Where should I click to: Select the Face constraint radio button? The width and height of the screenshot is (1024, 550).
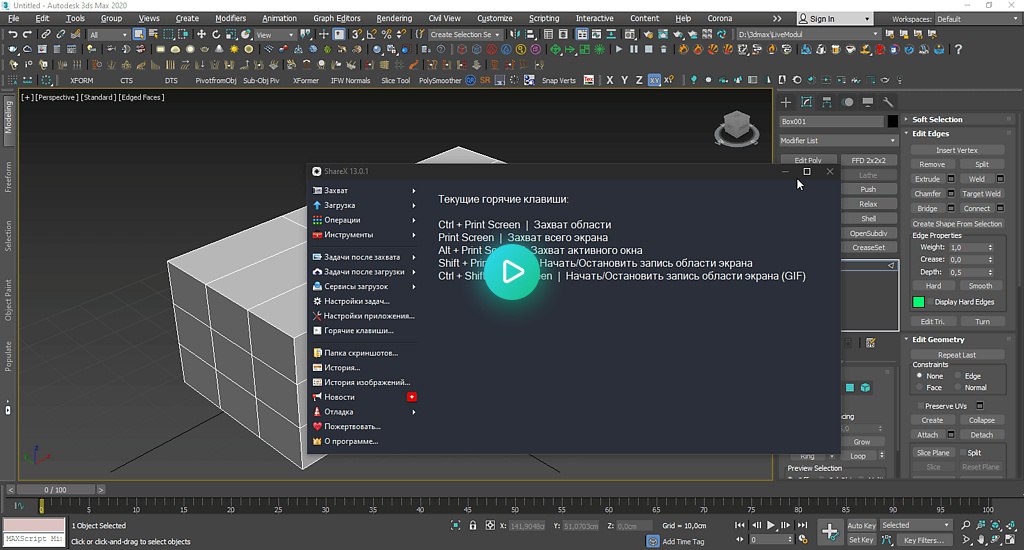point(920,387)
